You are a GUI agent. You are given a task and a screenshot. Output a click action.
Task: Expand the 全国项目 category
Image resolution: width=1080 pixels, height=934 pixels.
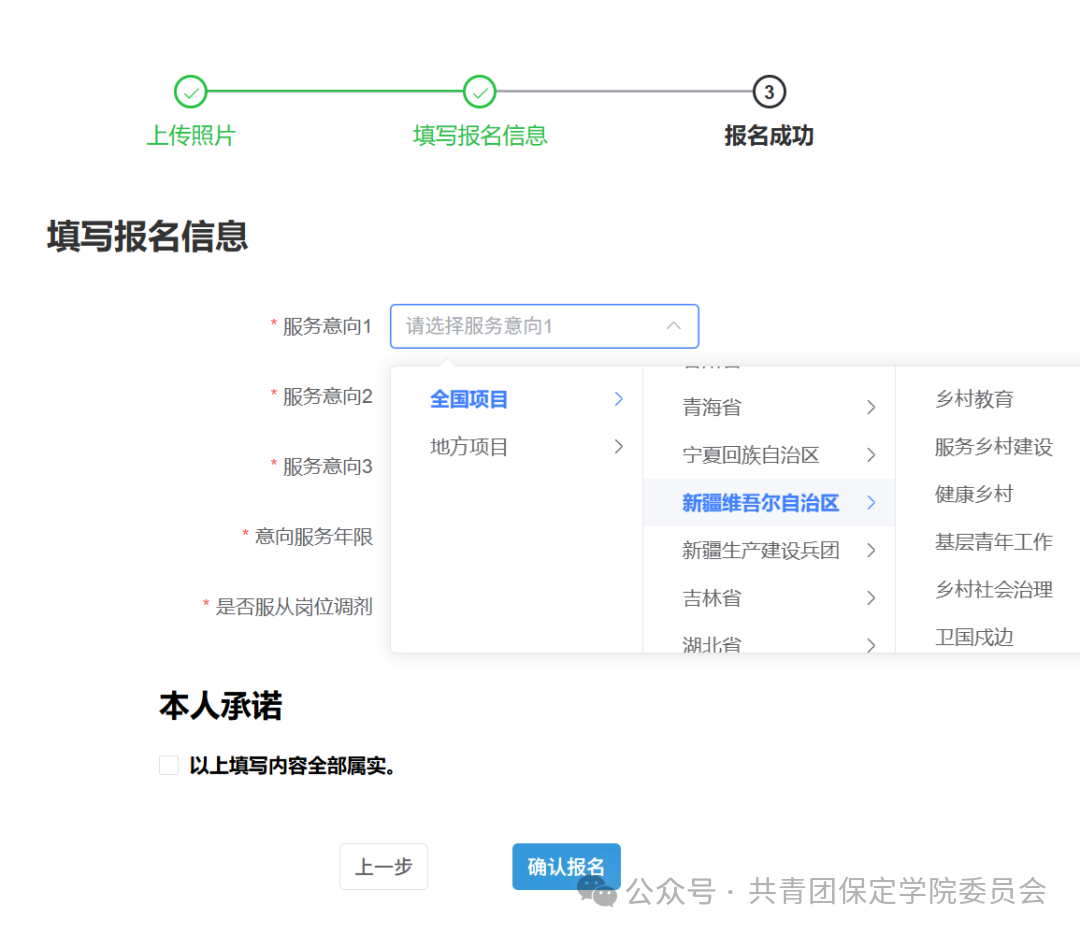pyautogui.click(x=470, y=399)
